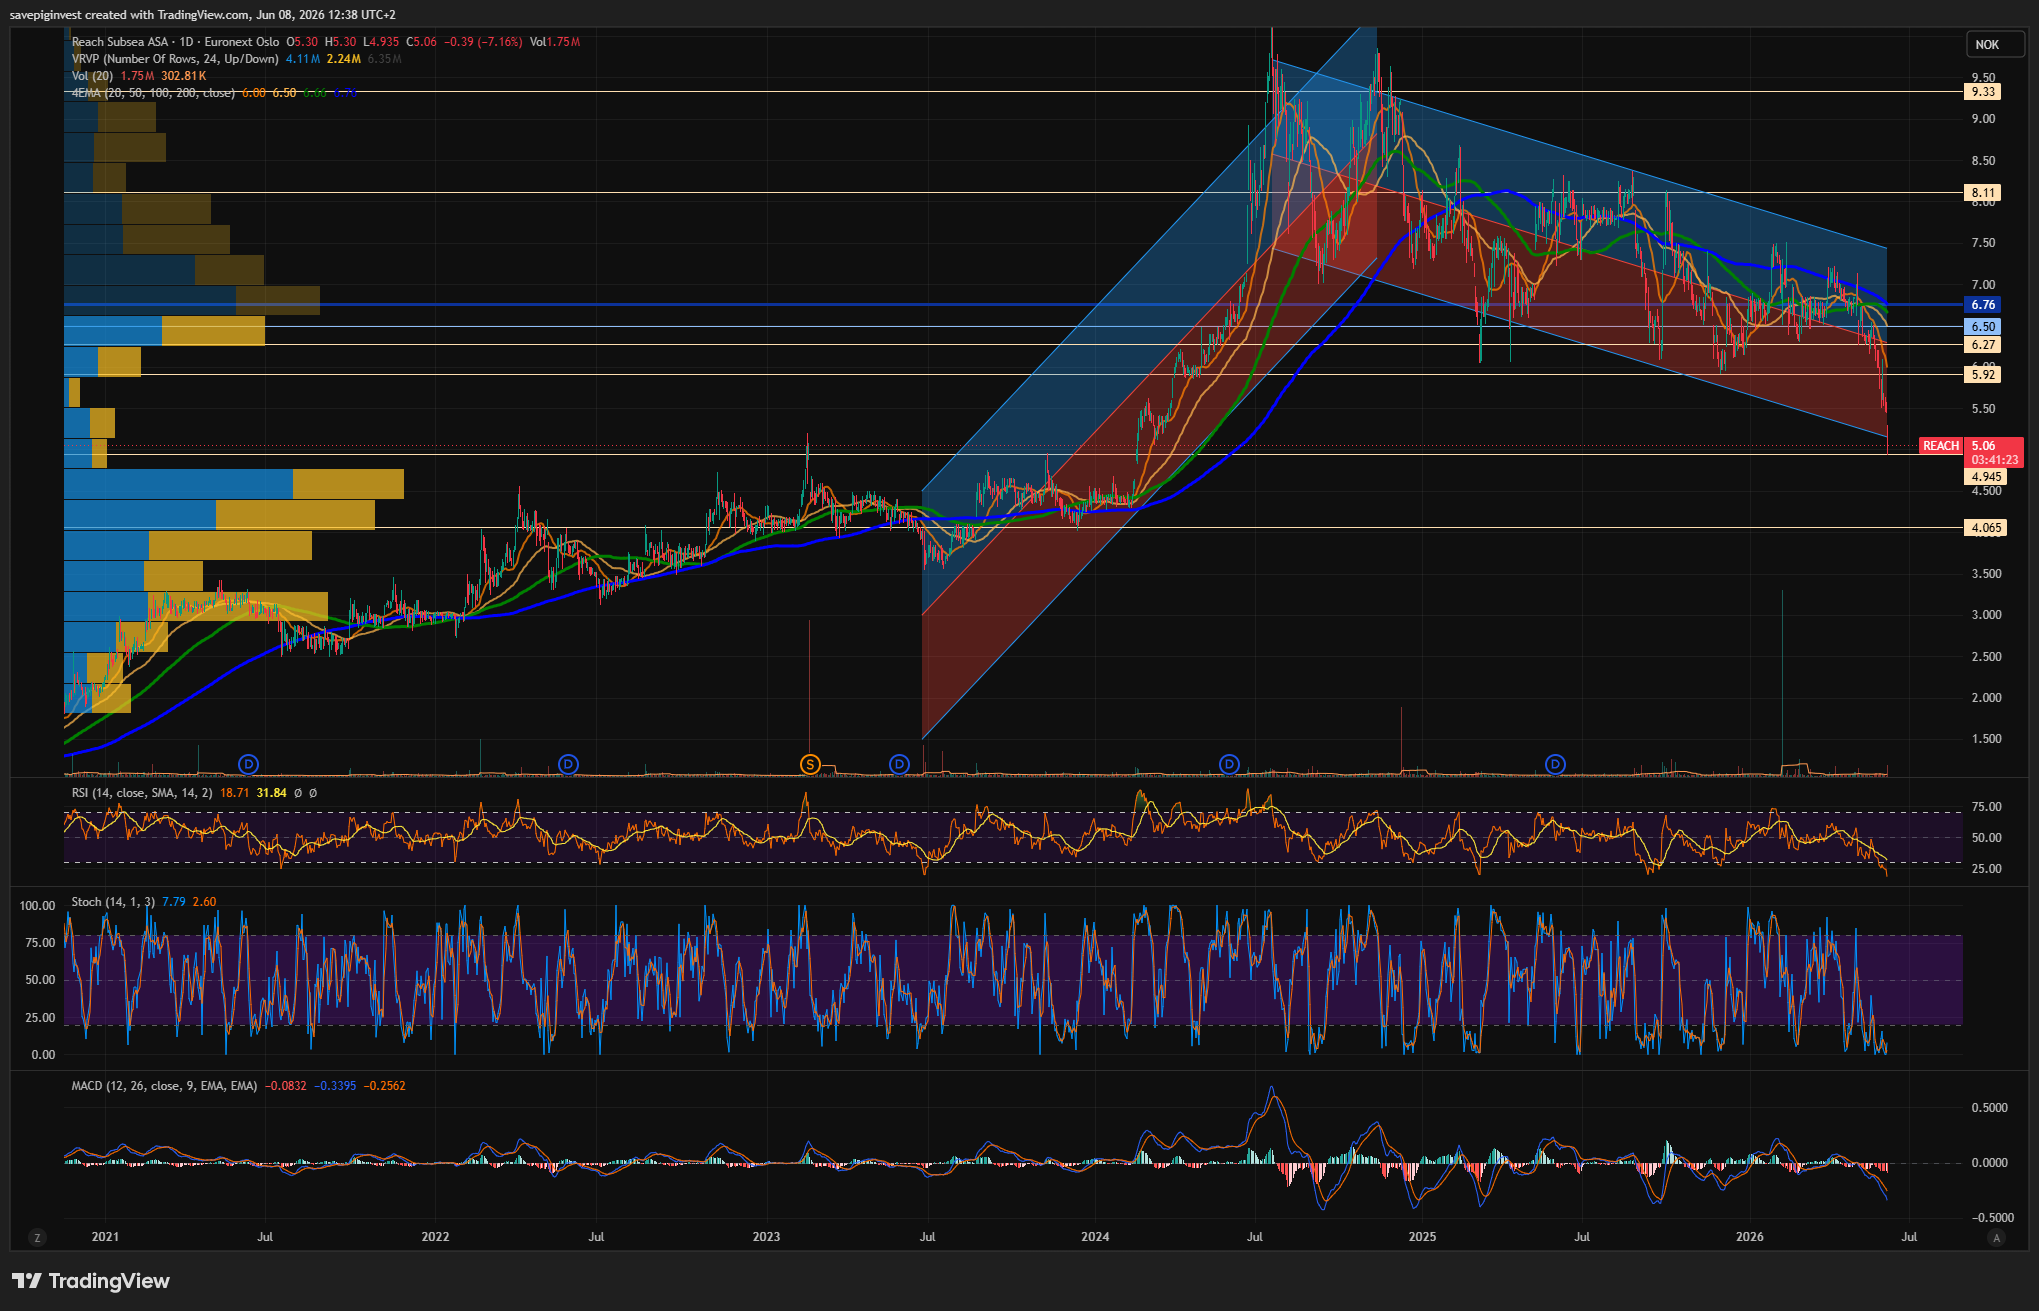Click the MACD (12, 26, close, 9, EMA, EMA) legend
The image size is (2039, 1311).
pyautogui.click(x=164, y=1086)
